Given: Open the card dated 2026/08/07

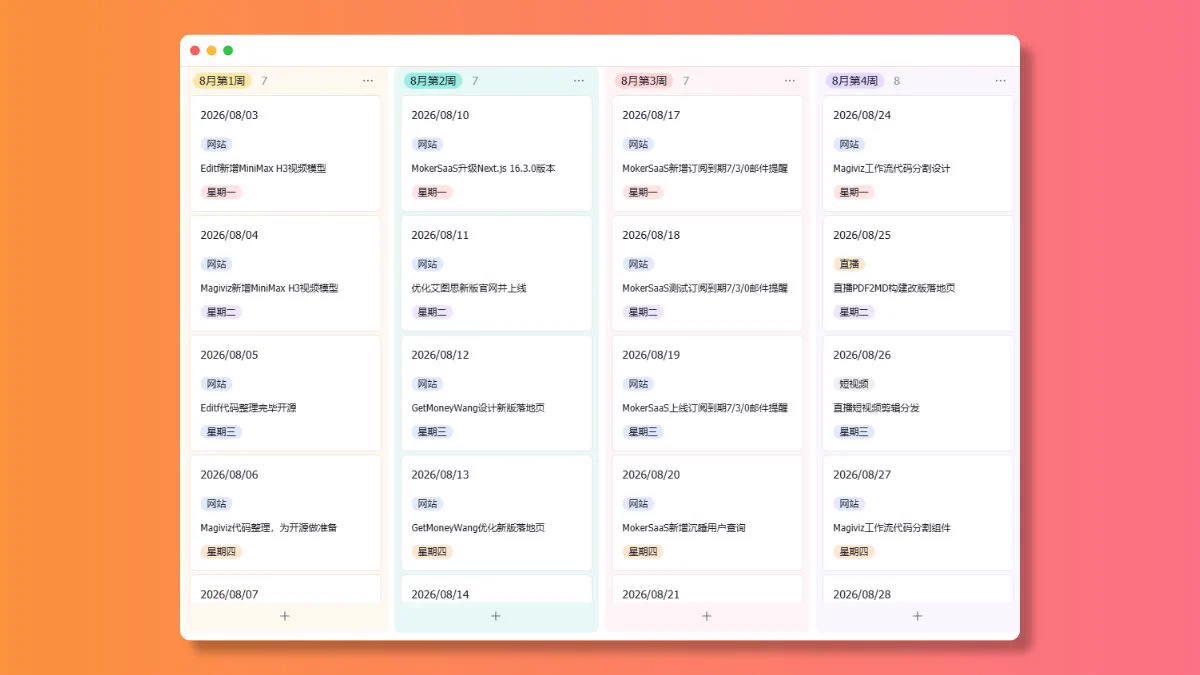Looking at the screenshot, I should pyautogui.click(x=285, y=589).
